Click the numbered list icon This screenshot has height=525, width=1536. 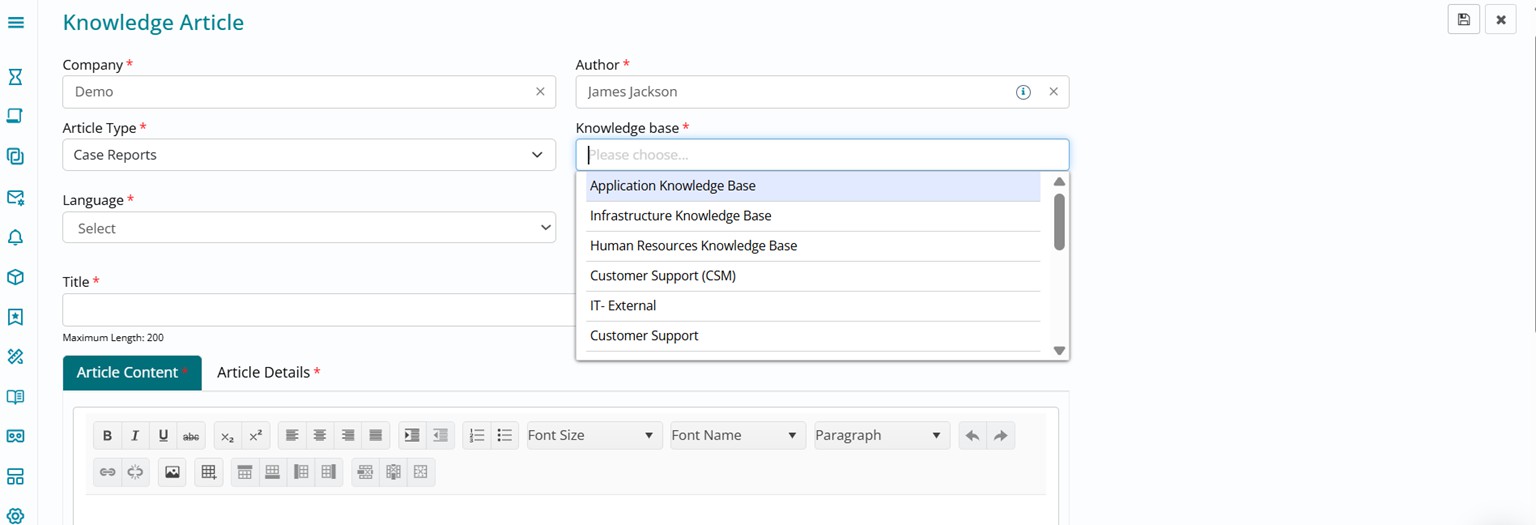click(x=477, y=436)
